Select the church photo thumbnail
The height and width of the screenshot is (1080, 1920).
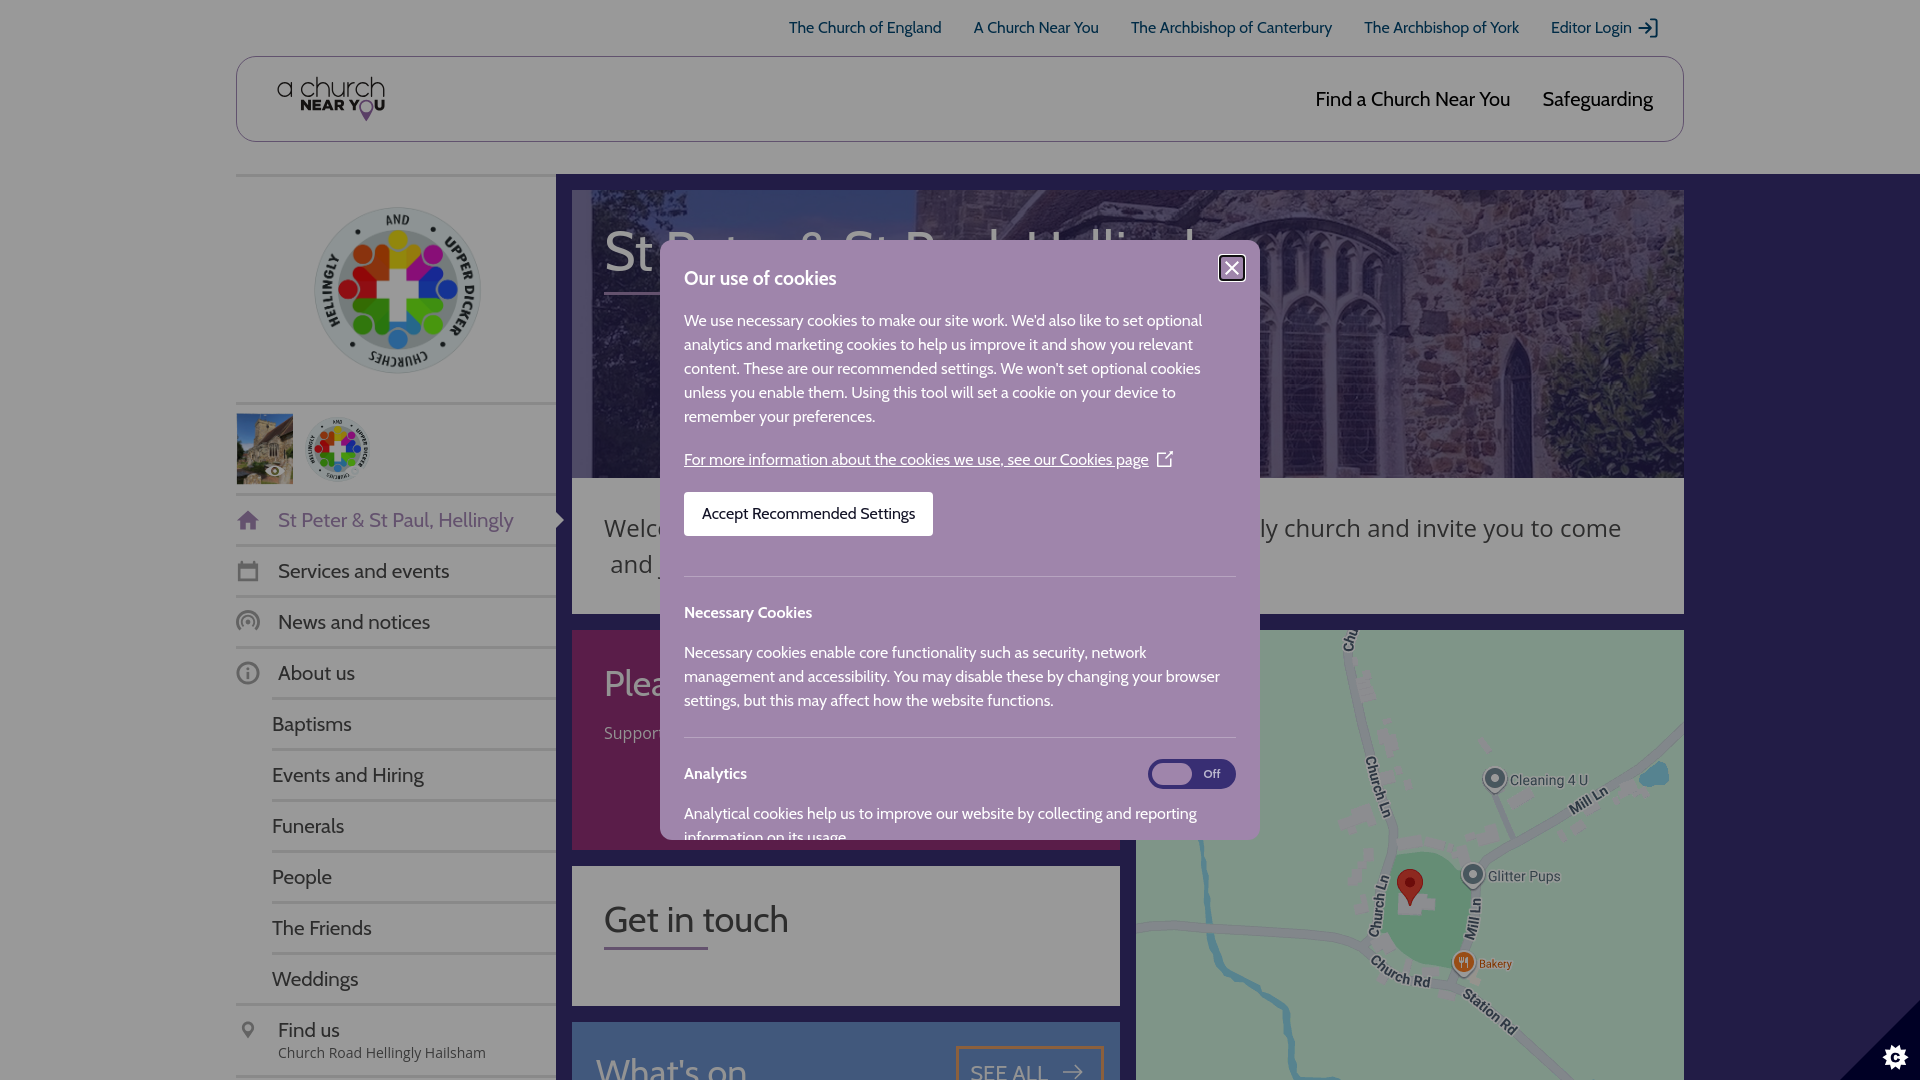coord(265,449)
